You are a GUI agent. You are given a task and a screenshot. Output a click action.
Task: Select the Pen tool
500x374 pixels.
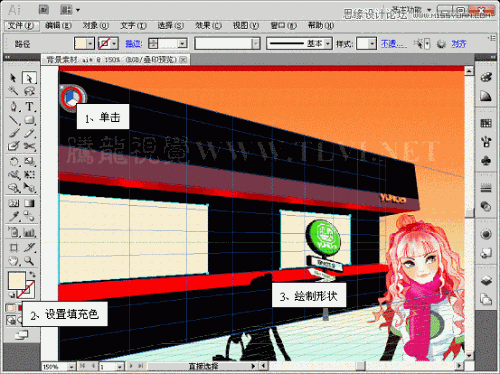[x=13, y=106]
